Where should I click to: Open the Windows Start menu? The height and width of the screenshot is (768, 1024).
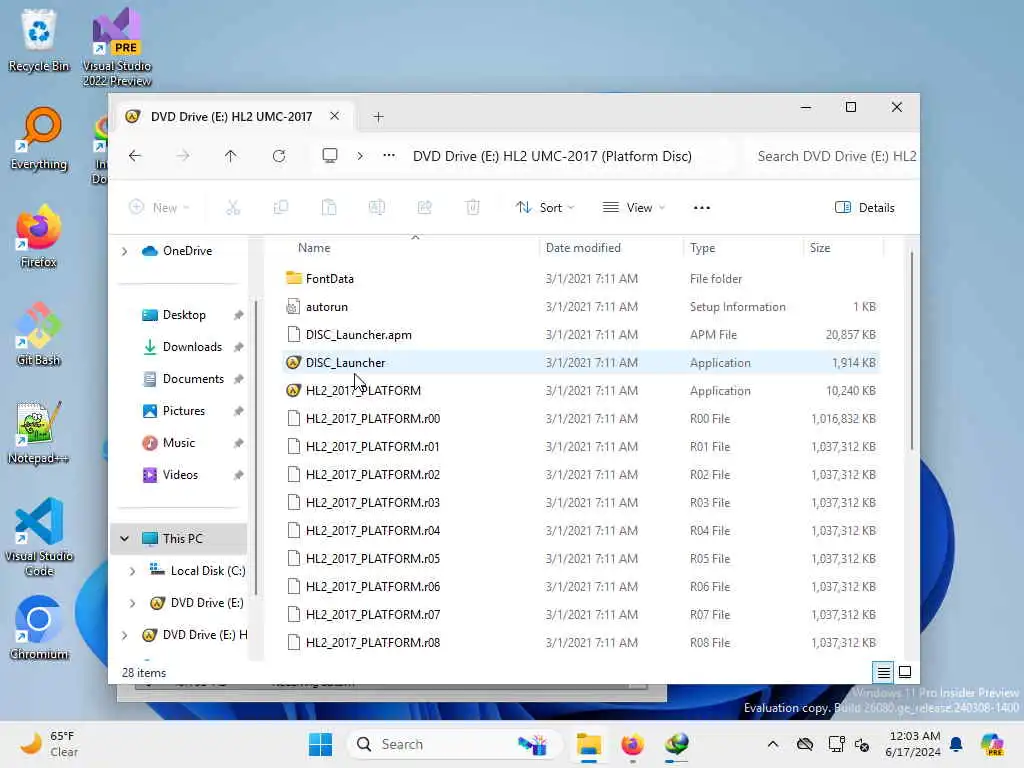click(x=321, y=744)
